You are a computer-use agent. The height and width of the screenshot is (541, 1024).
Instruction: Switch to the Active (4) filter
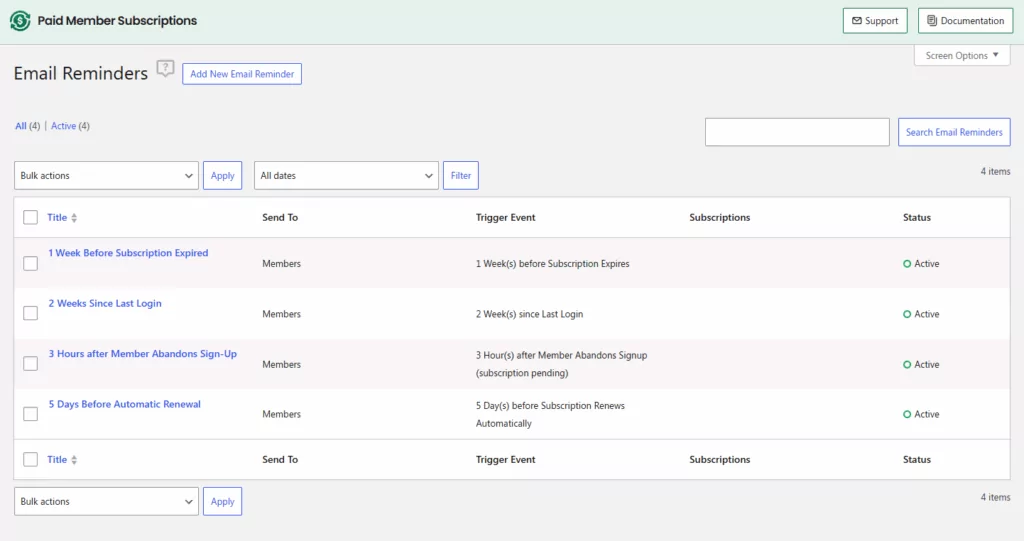pyautogui.click(x=64, y=126)
